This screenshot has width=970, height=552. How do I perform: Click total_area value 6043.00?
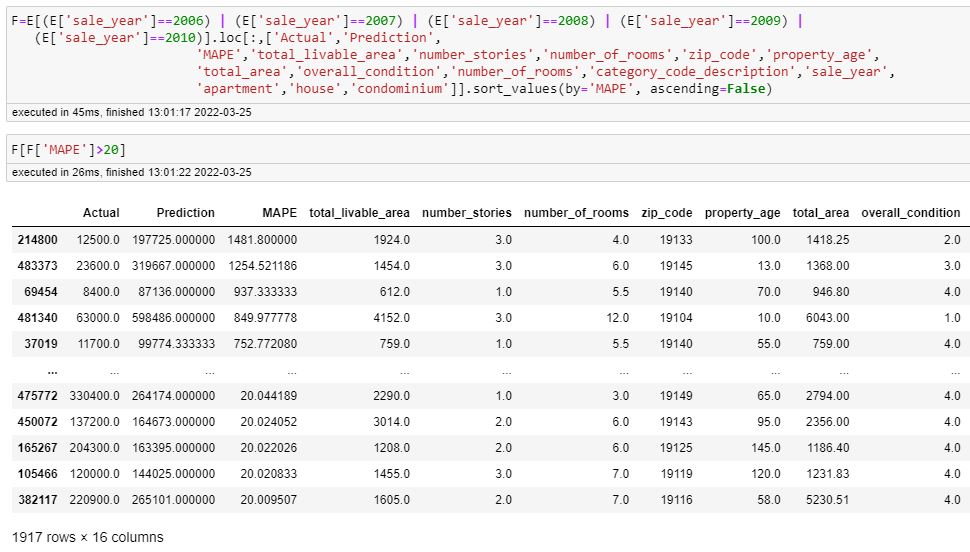(x=828, y=317)
